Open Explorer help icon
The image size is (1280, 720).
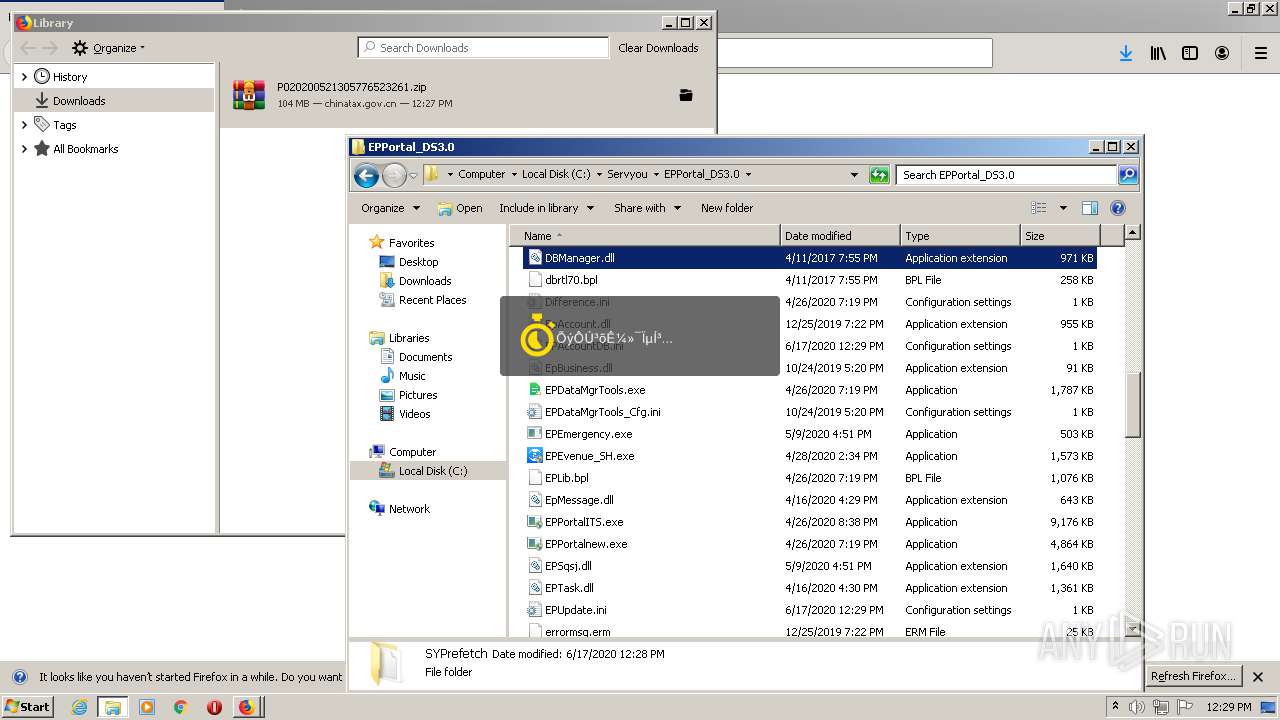[x=1118, y=208]
